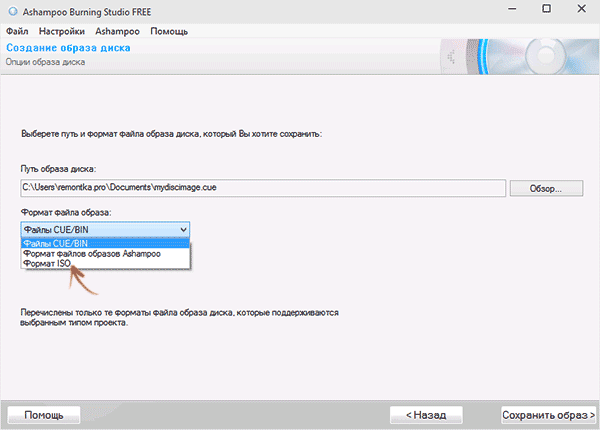Click the disc image path text field

(262, 187)
